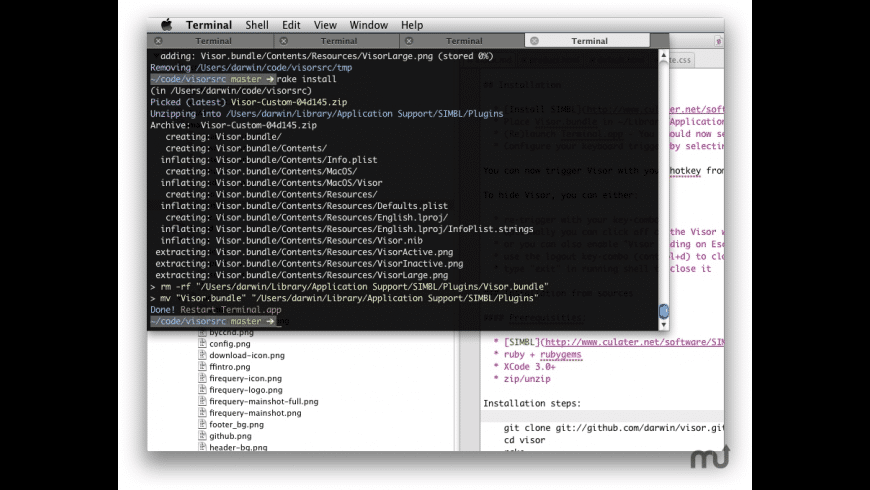Select footer_bg.png in the file list
870x490 pixels.
(x=236, y=425)
